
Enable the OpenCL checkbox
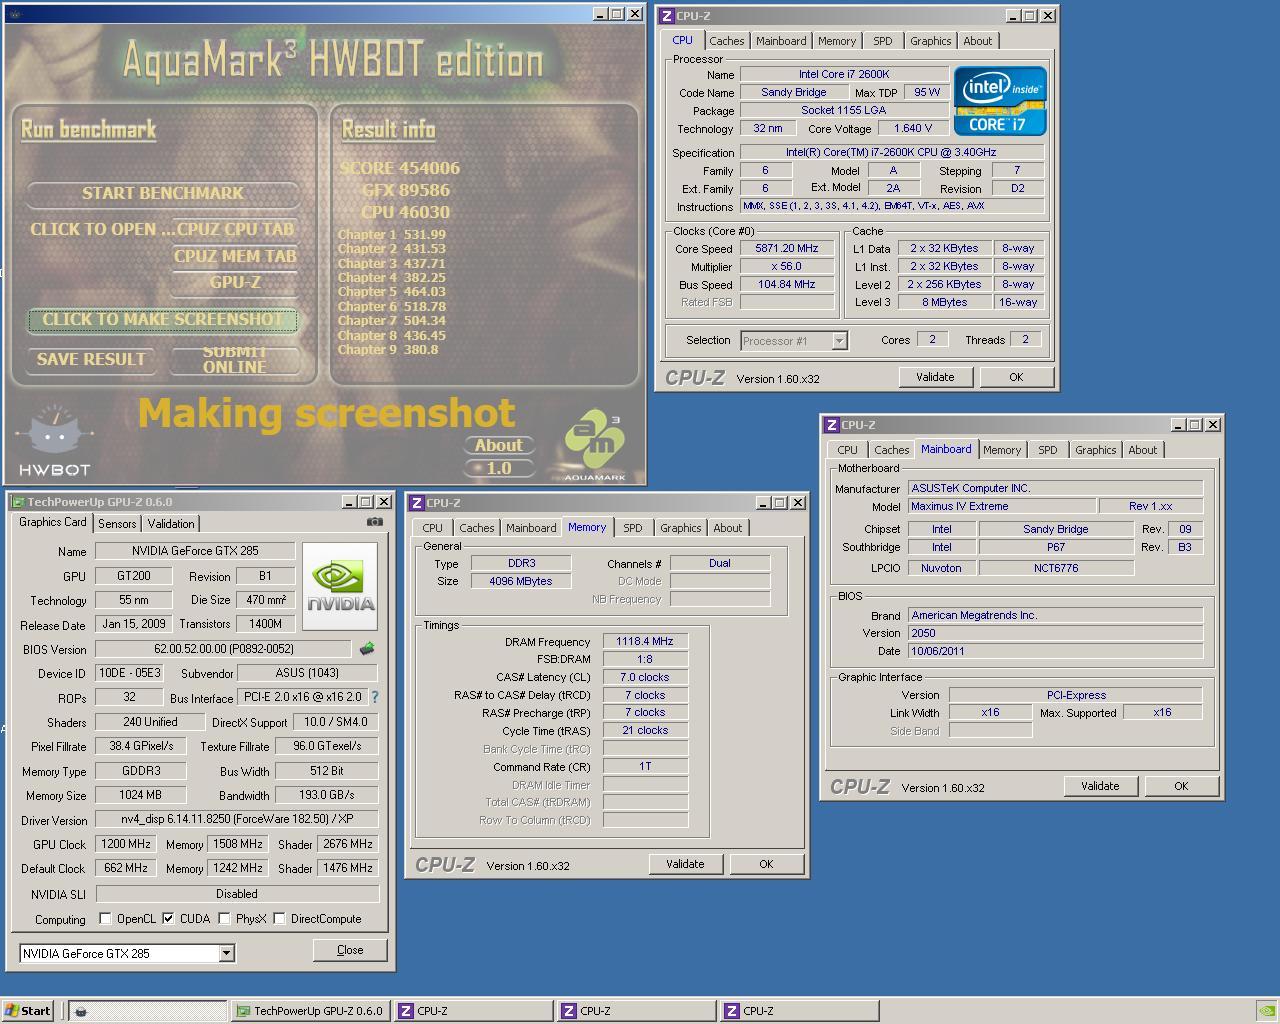105,918
